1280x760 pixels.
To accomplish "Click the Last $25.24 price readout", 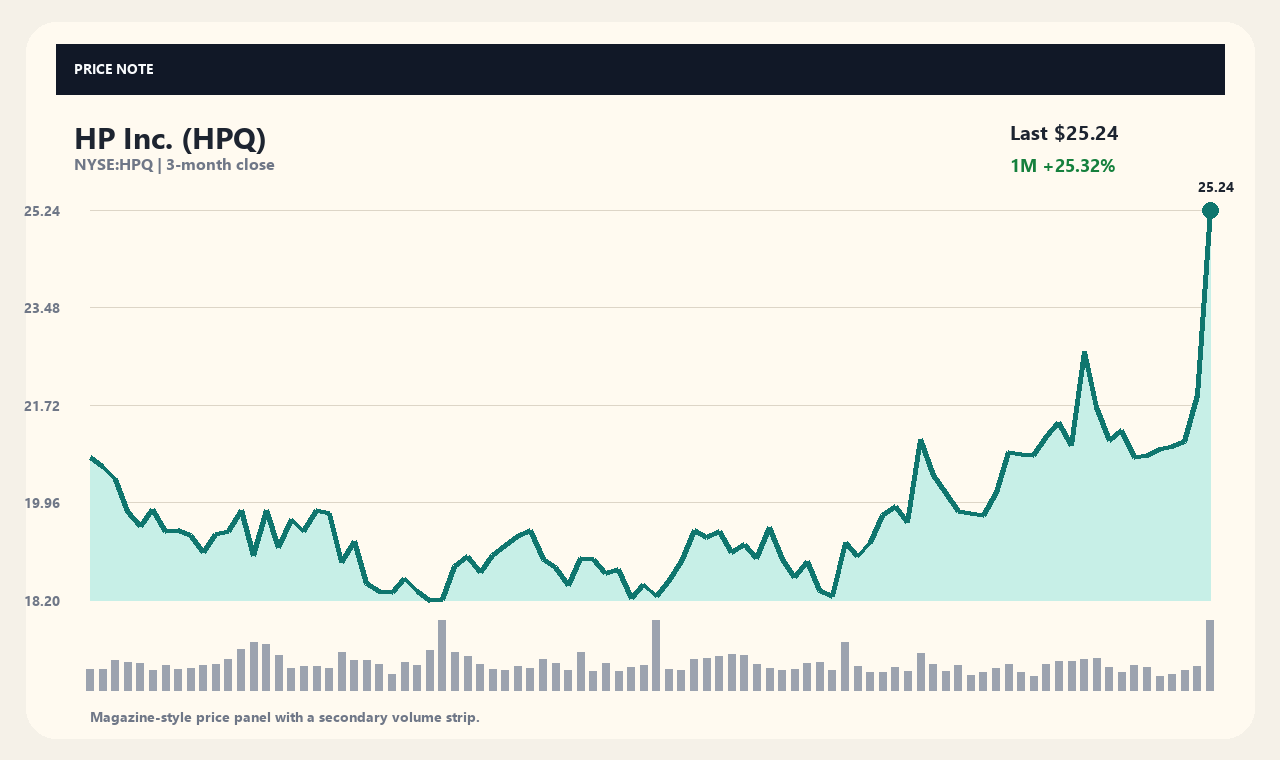I will click(x=1064, y=133).
